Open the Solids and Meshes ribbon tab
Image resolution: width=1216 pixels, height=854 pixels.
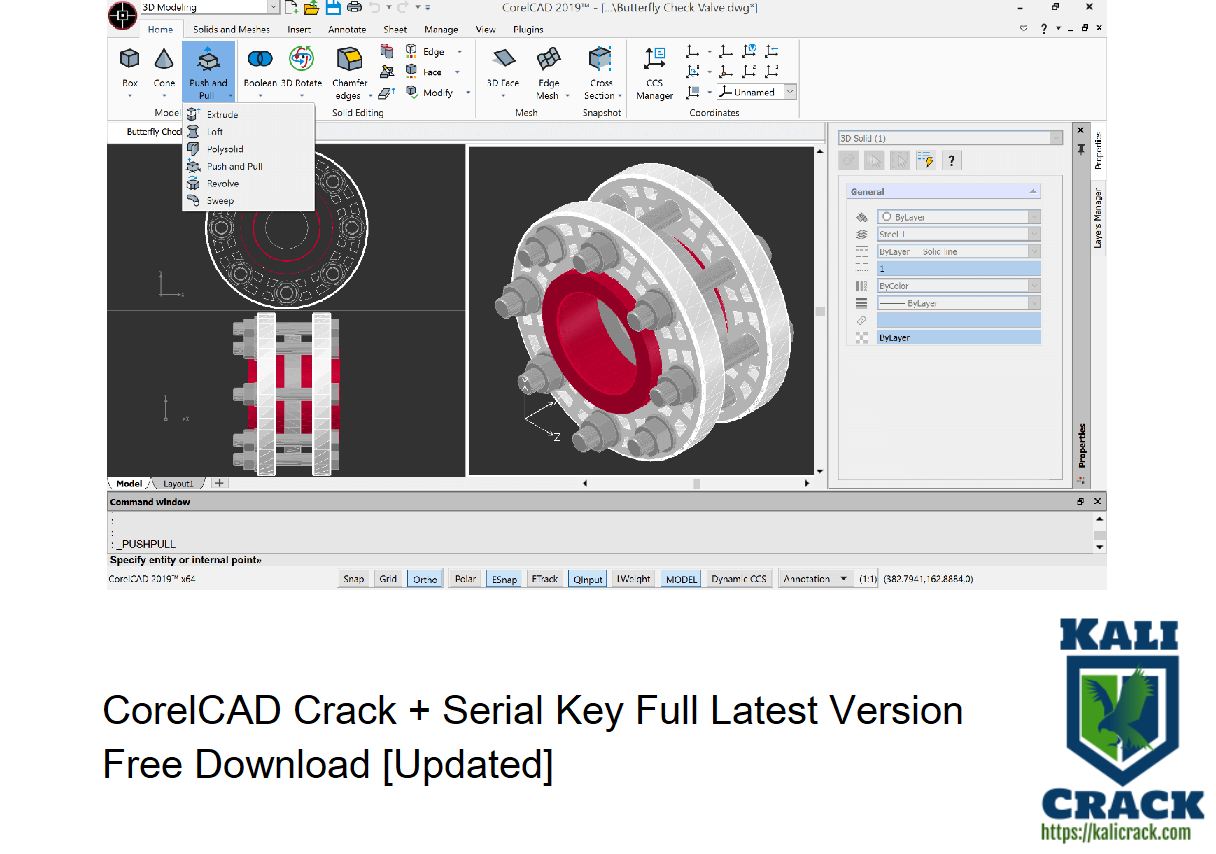[x=231, y=29]
